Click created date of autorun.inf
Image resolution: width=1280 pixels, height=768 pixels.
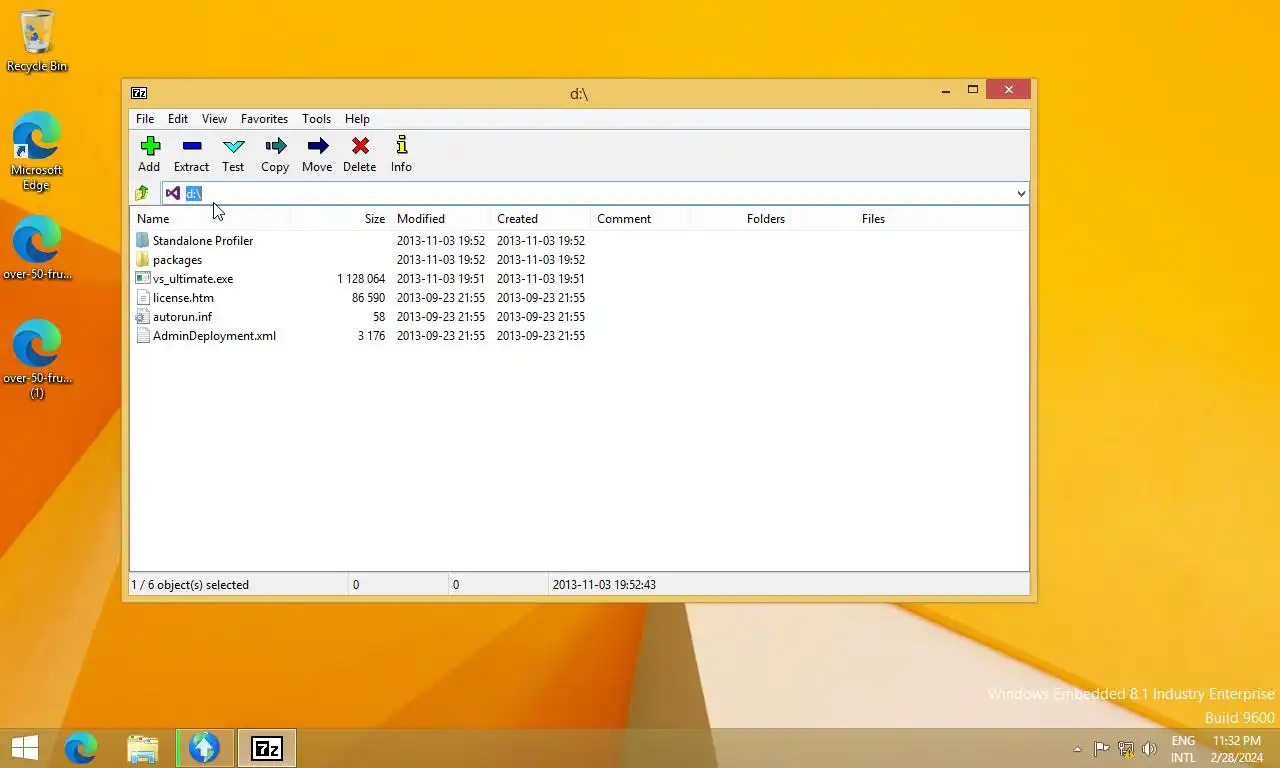coord(541,317)
